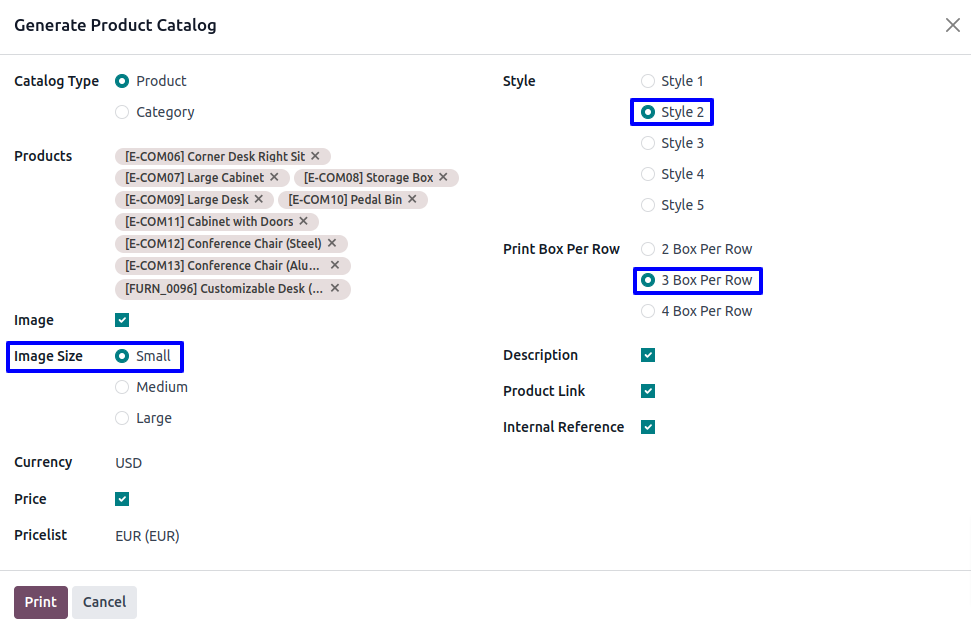Delete the Storage Box tag
The image size is (971, 632).
point(443,178)
